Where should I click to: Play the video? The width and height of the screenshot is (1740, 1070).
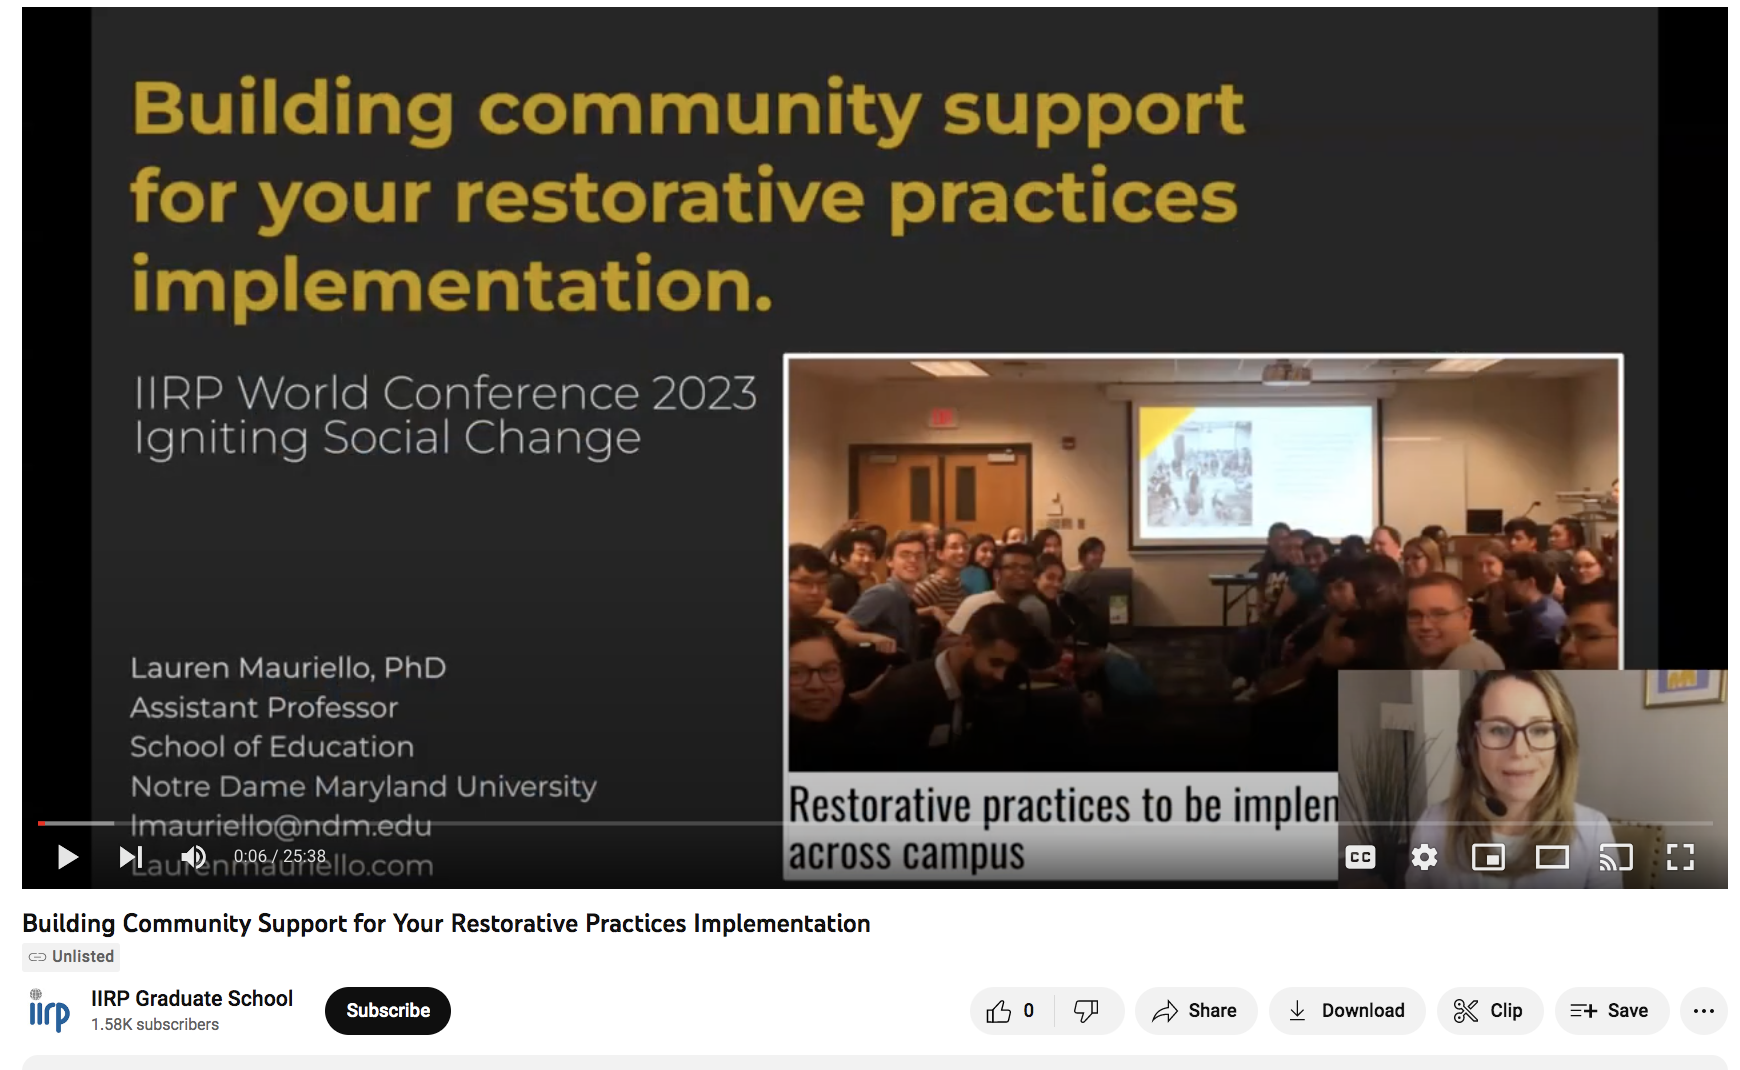[67, 857]
